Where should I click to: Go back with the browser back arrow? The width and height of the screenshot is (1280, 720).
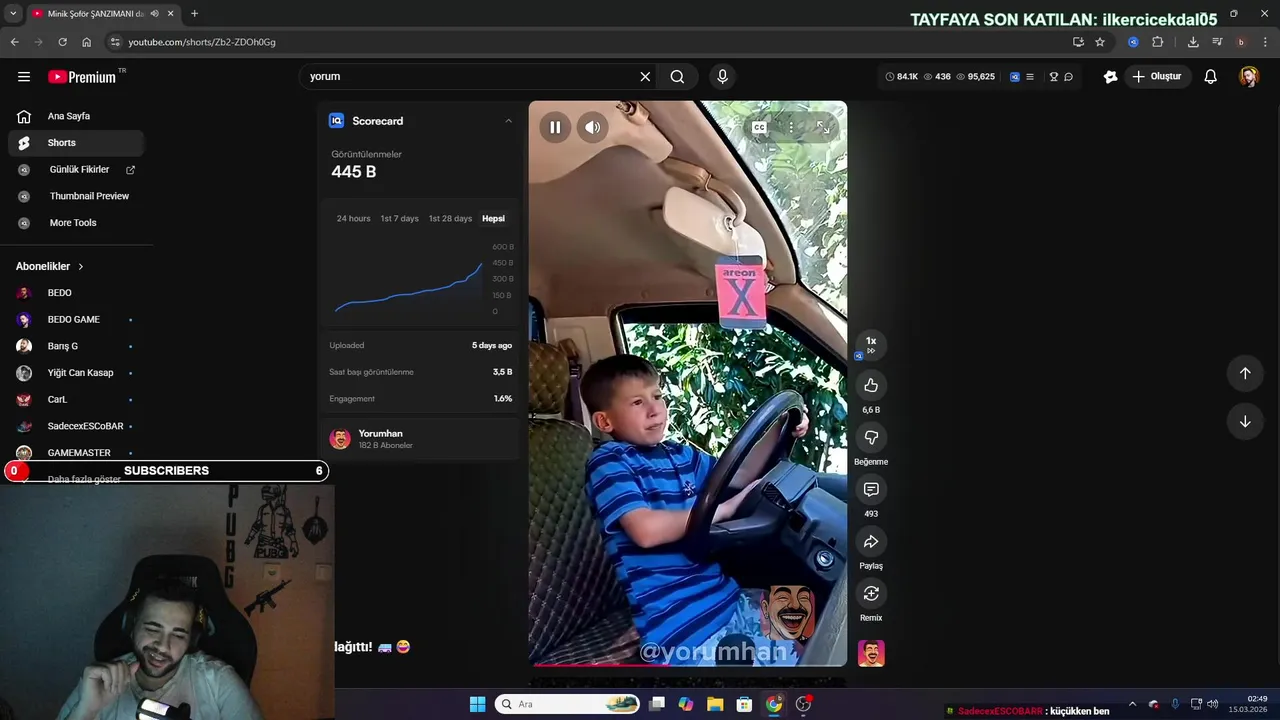(x=14, y=42)
